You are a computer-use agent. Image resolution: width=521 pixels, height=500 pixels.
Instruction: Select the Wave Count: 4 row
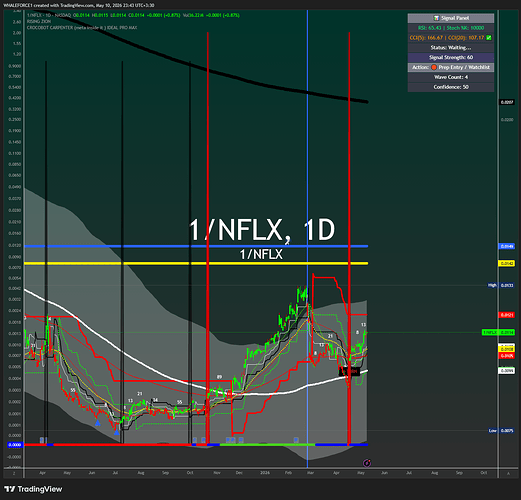(451, 77)
